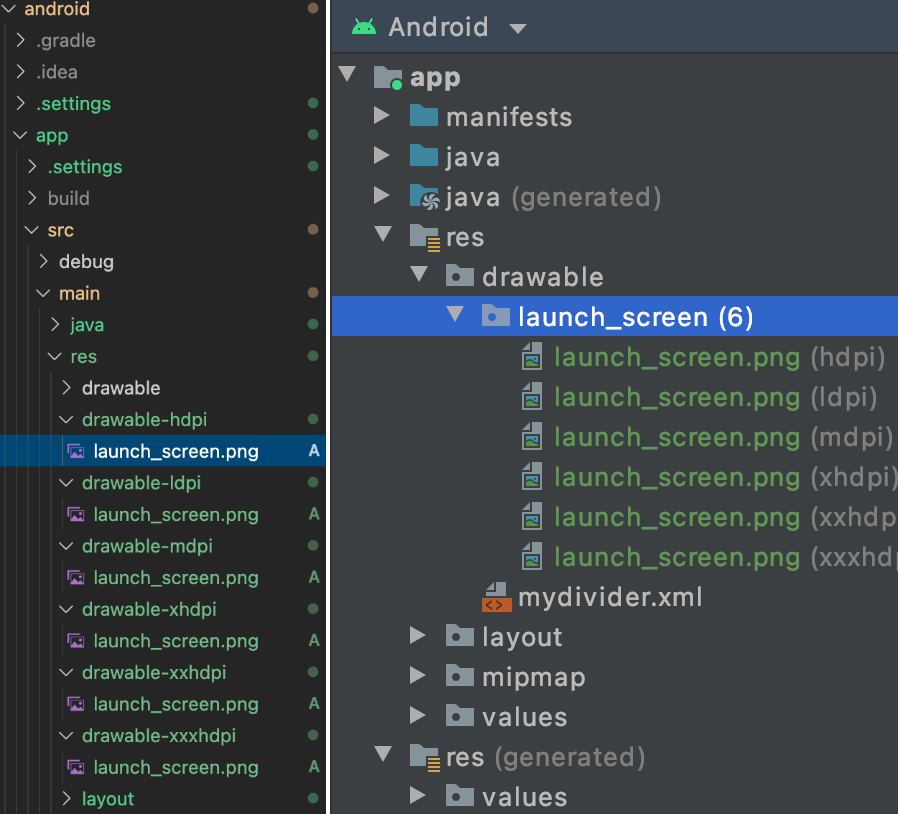The width and height of the screenshot is (898, 814).
Task: Expand the debug folder chevron
Action: [x=44, y=261]
